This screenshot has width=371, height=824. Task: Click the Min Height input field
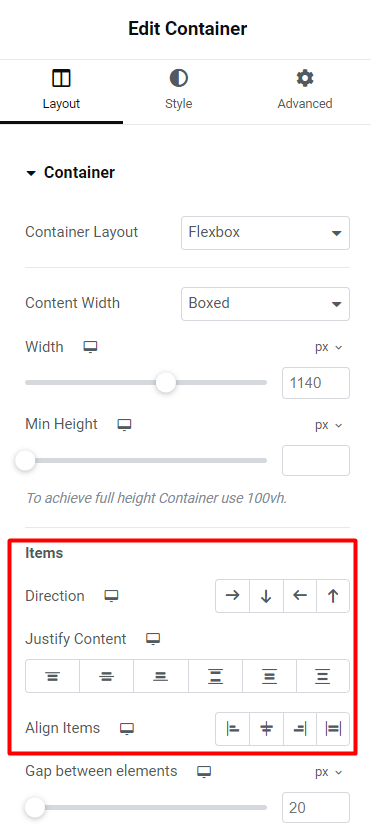point(316,460)
